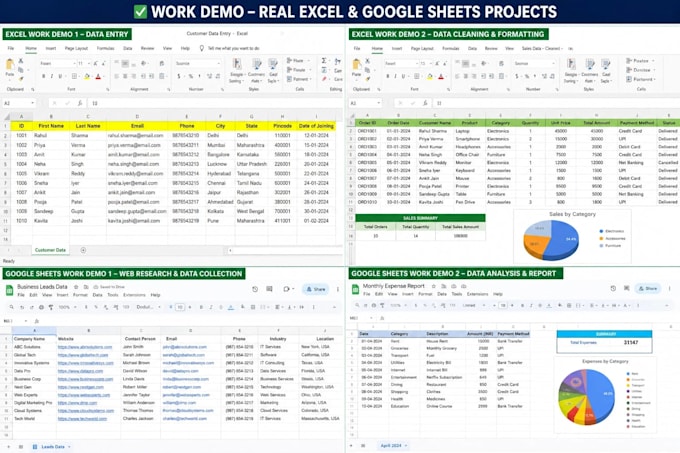The width and height of the screenshot is (680, 453).
Task: Click paint format icon in Business Leads toolbar
Action: [51, 307]
